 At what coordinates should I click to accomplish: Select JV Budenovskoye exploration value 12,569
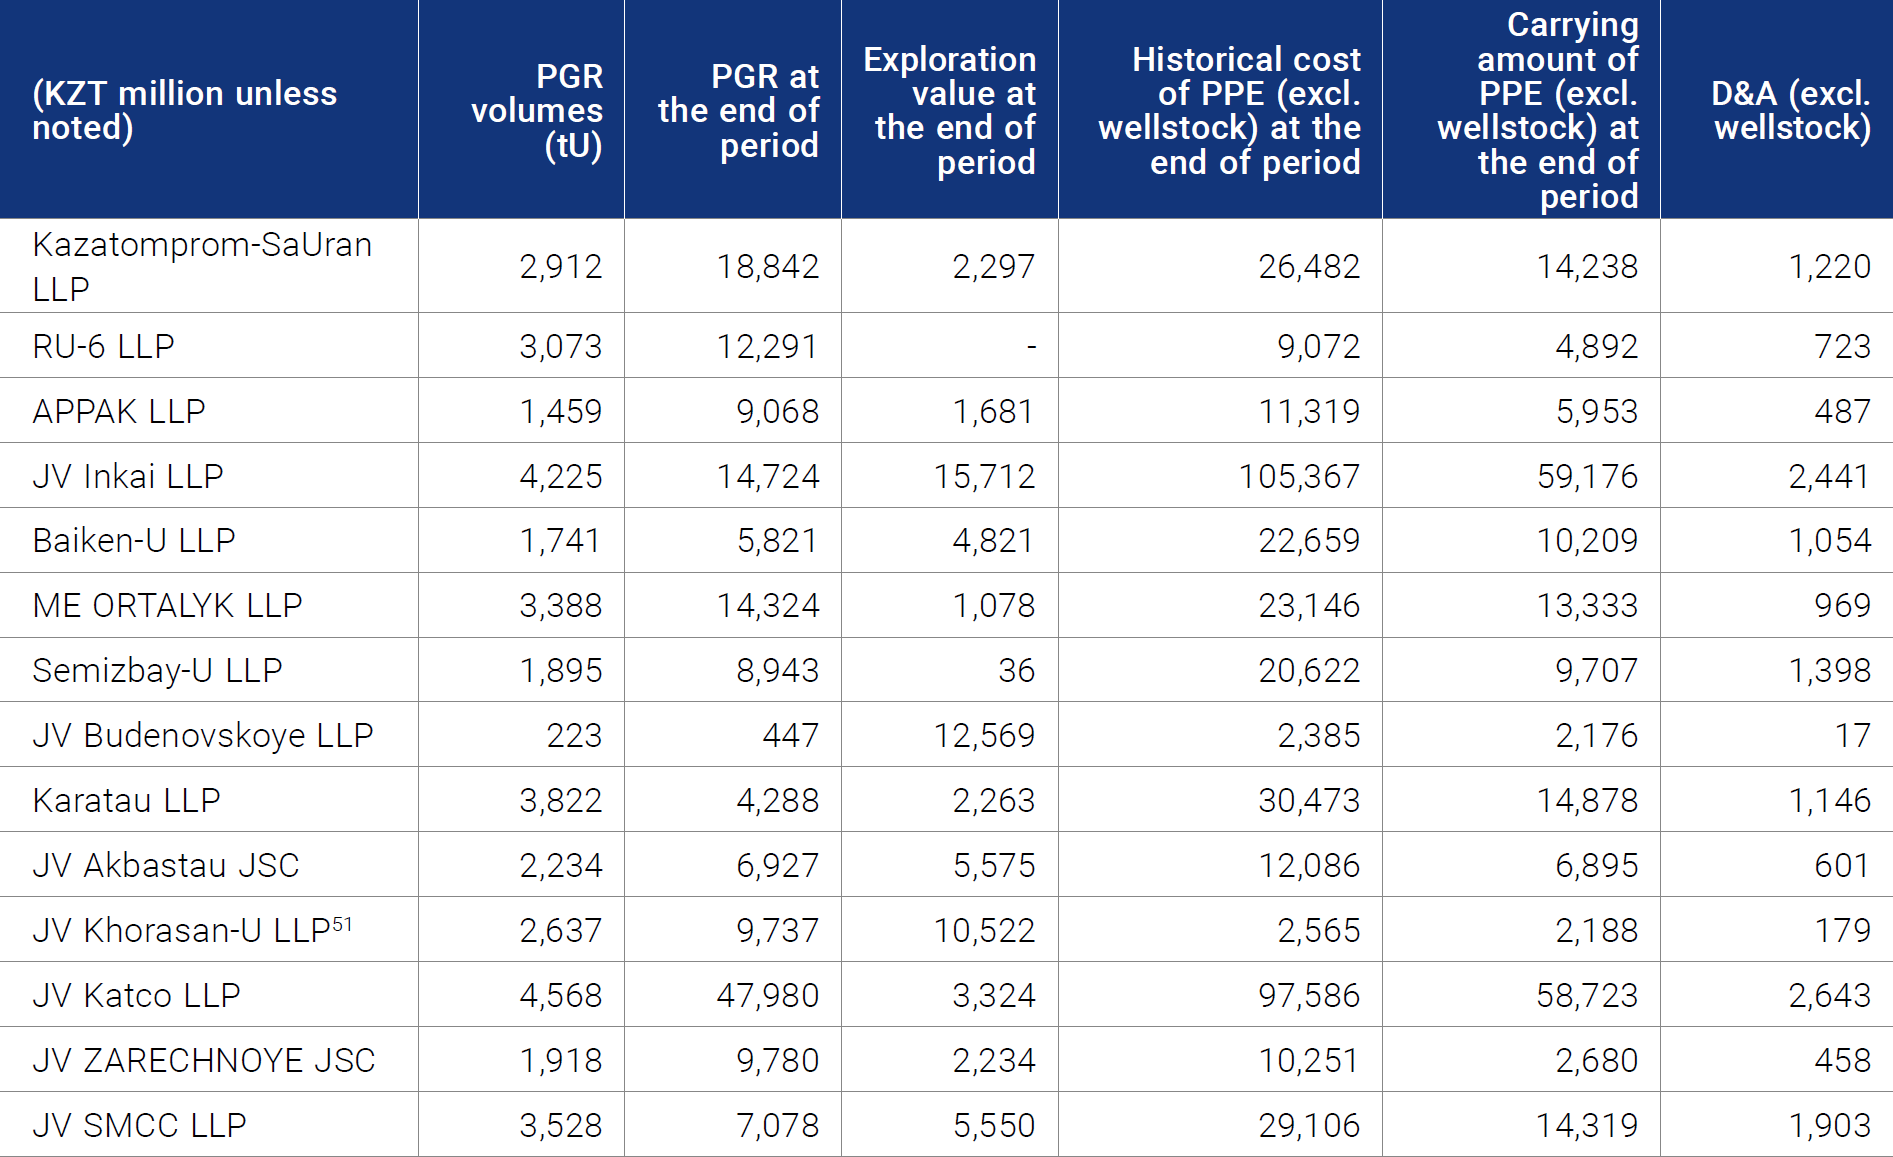pos(985,735)
